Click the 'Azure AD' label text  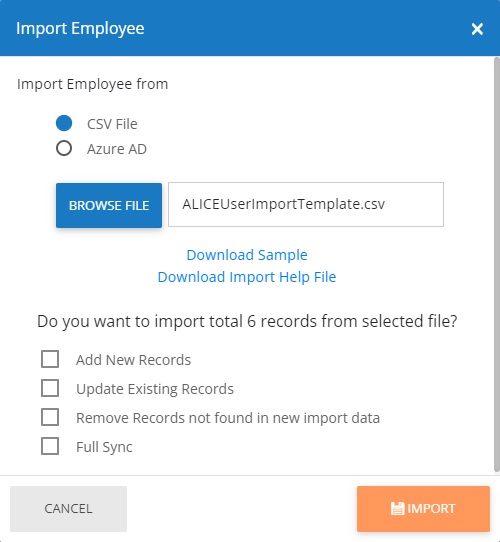click(x=117, y=149)
